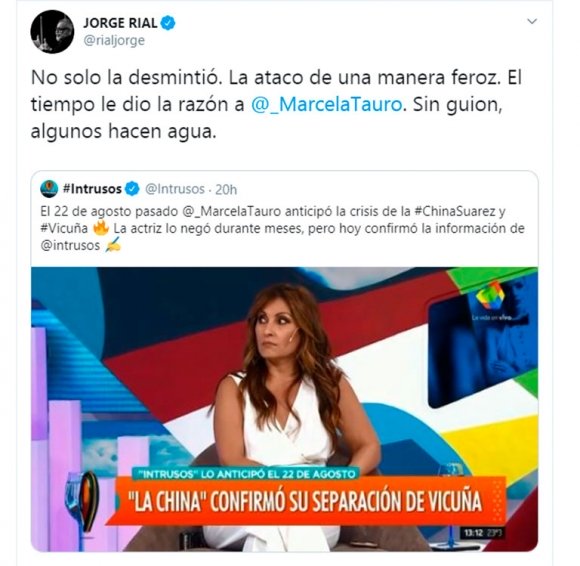580x566 pixels.
Task: Click the #Intrusos account avatar
Action: point(49,189)
